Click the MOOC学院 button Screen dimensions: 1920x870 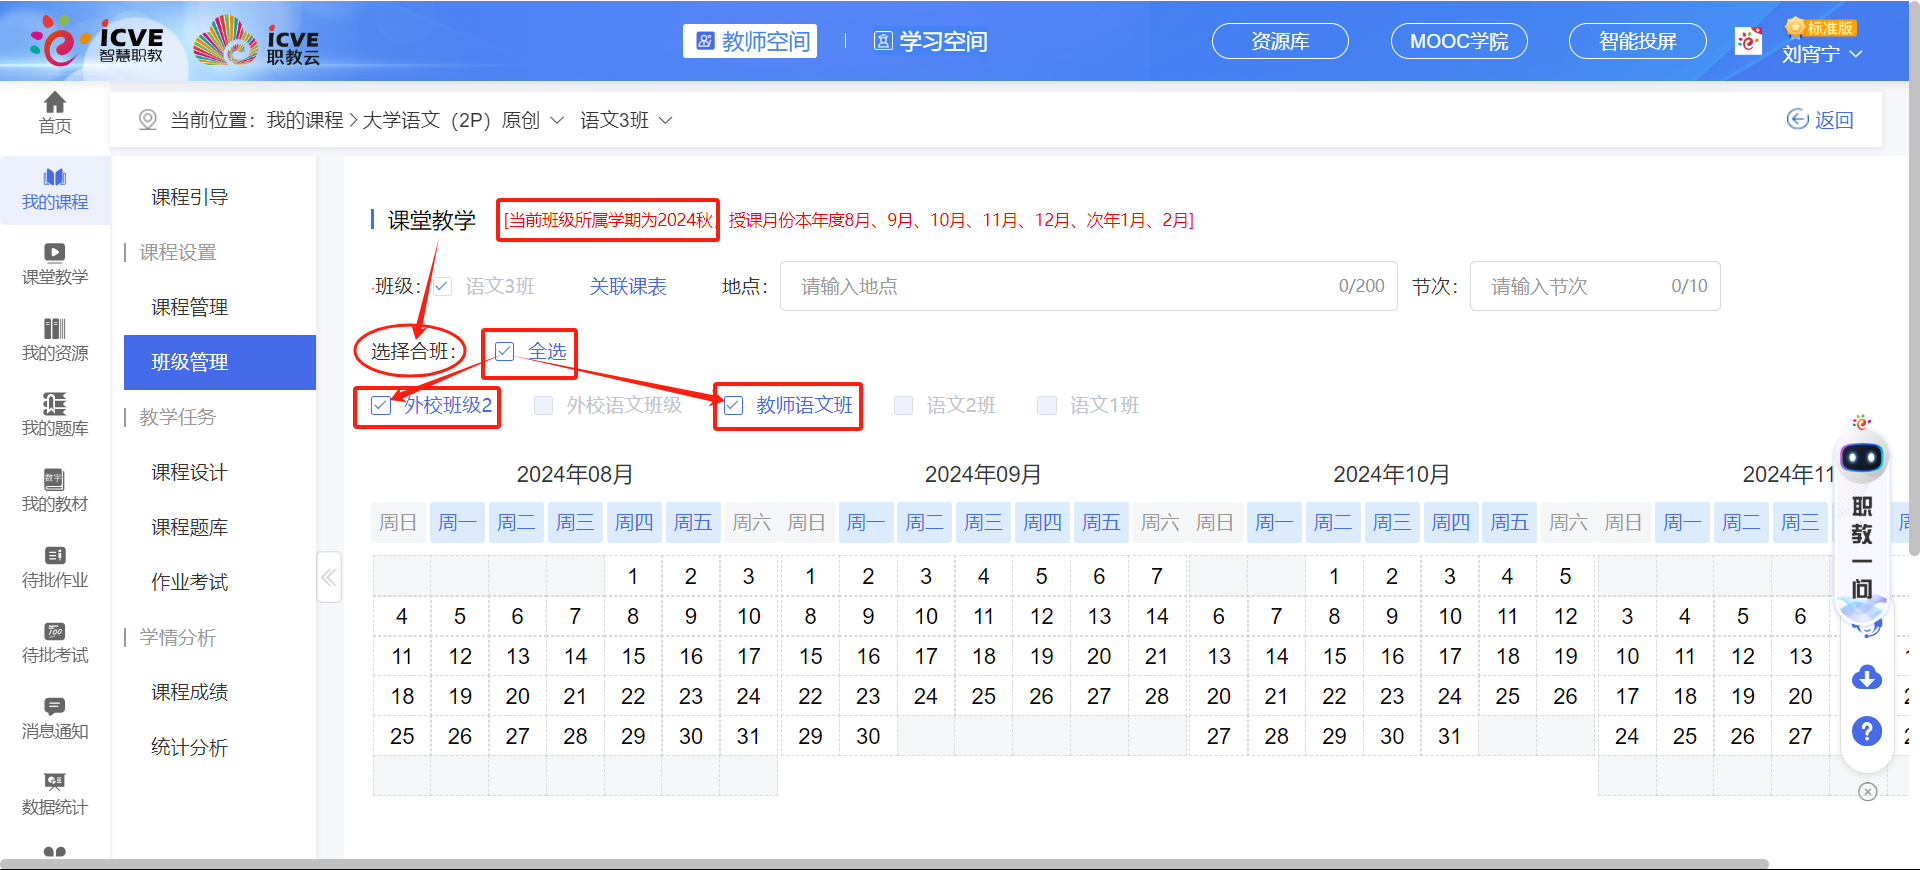[1459, 41]
